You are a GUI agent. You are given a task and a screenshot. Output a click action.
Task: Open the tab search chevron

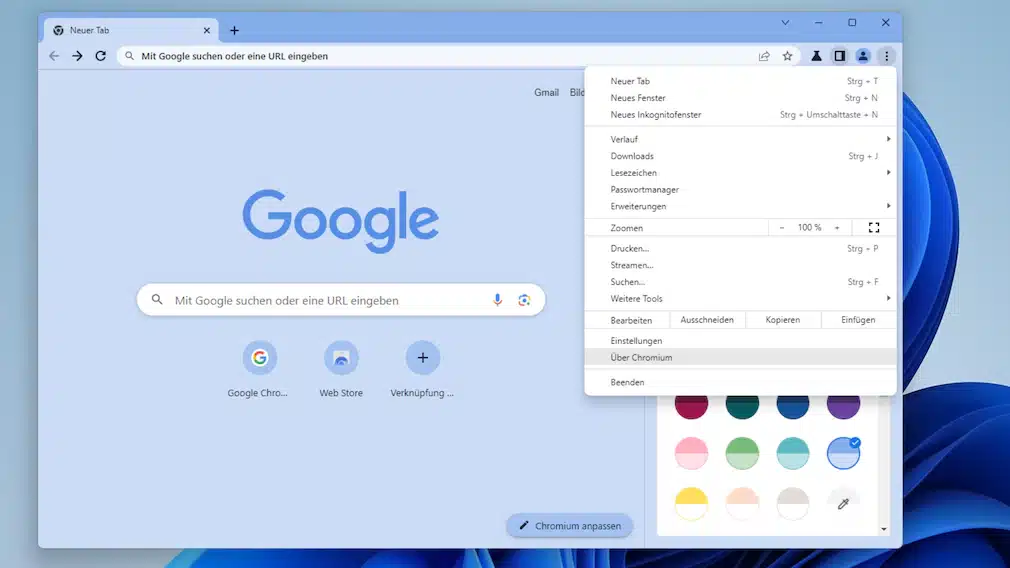tap(785, 23)
